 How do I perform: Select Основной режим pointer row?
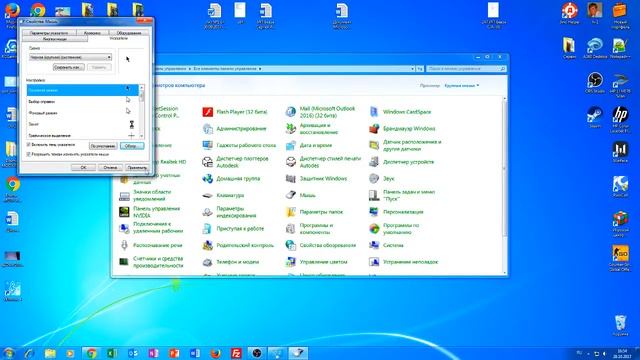coord(82,90)
